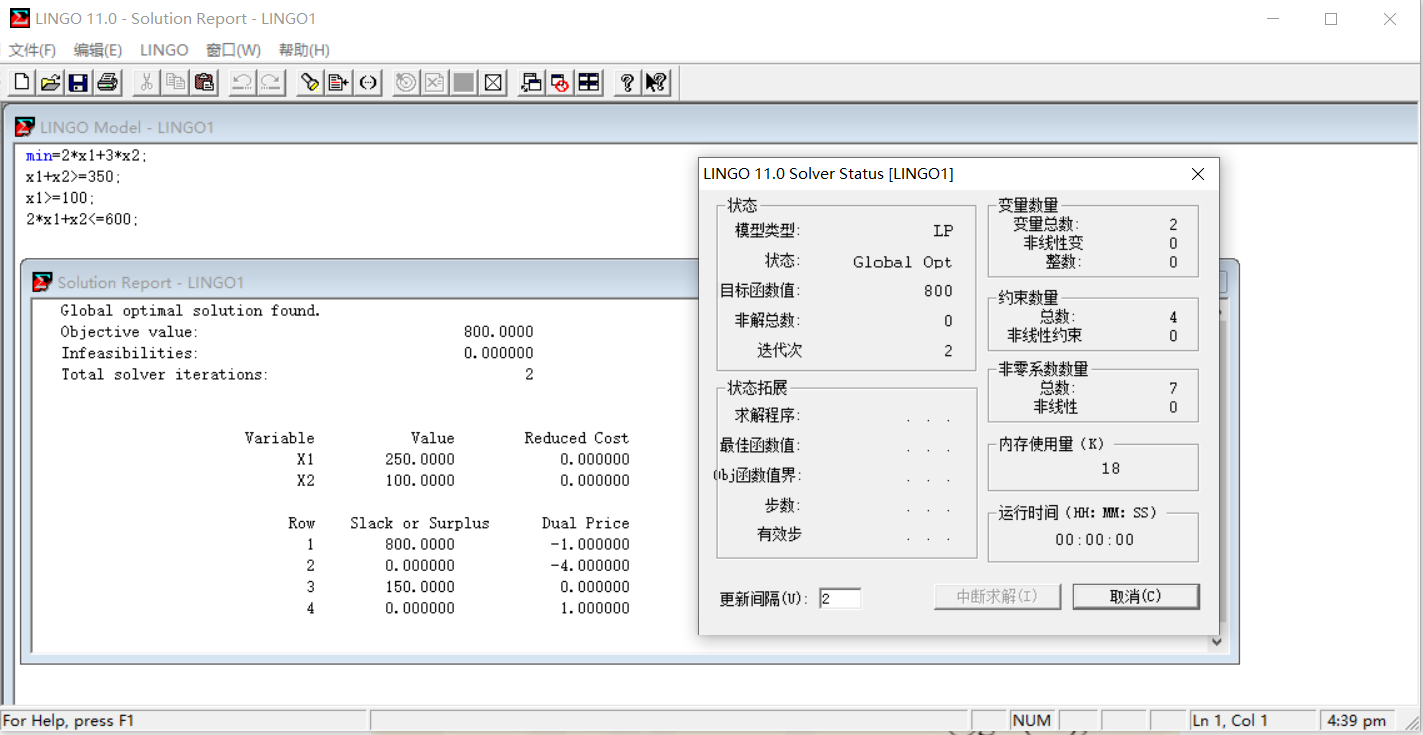The image size is (1423, 735).
Task: Click the Undo arrow icon
Action: [x=242, y=83]
